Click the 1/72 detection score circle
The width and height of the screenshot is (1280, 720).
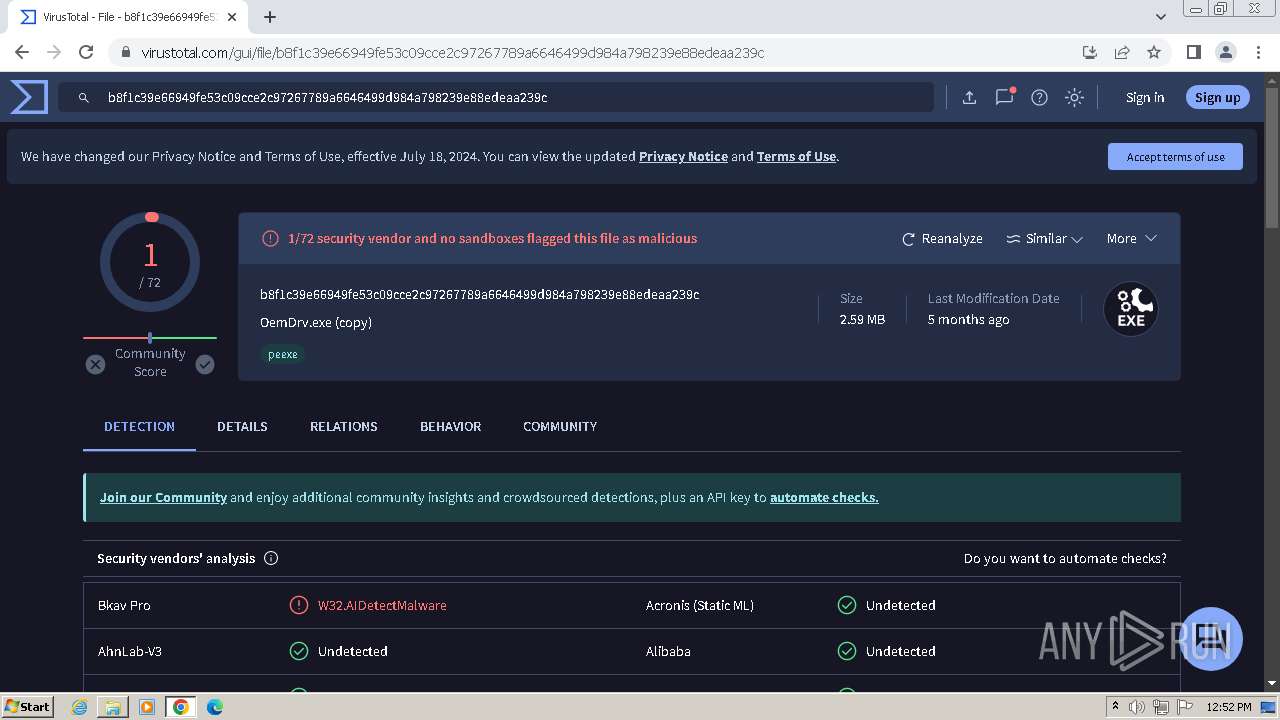tap(150, 263)
